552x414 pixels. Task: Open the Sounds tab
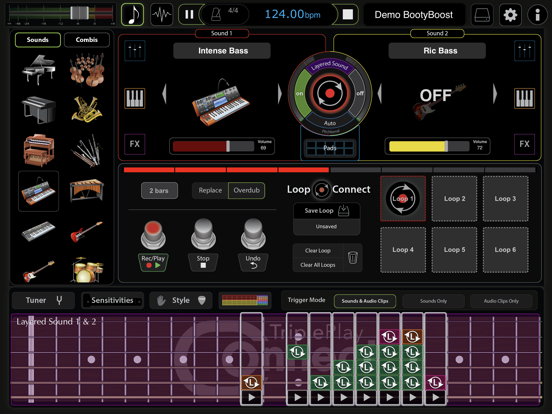[x=38, y=40]
